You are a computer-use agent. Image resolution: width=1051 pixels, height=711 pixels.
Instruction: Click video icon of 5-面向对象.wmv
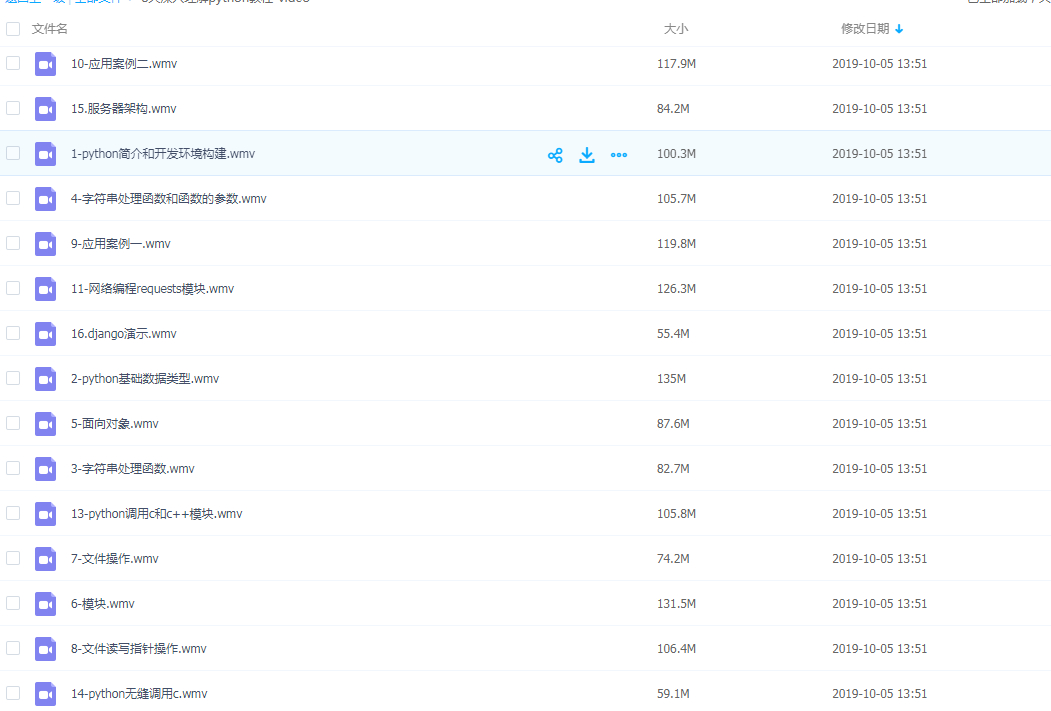(46, 424)
